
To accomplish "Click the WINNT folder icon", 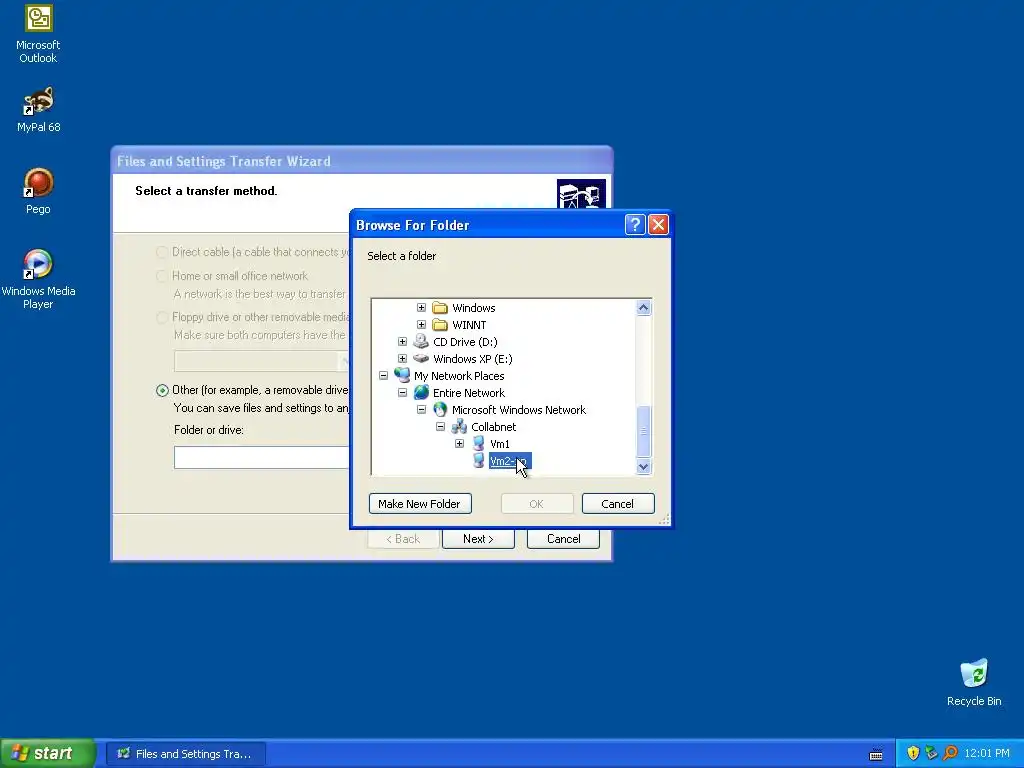I will pos(440,325).
